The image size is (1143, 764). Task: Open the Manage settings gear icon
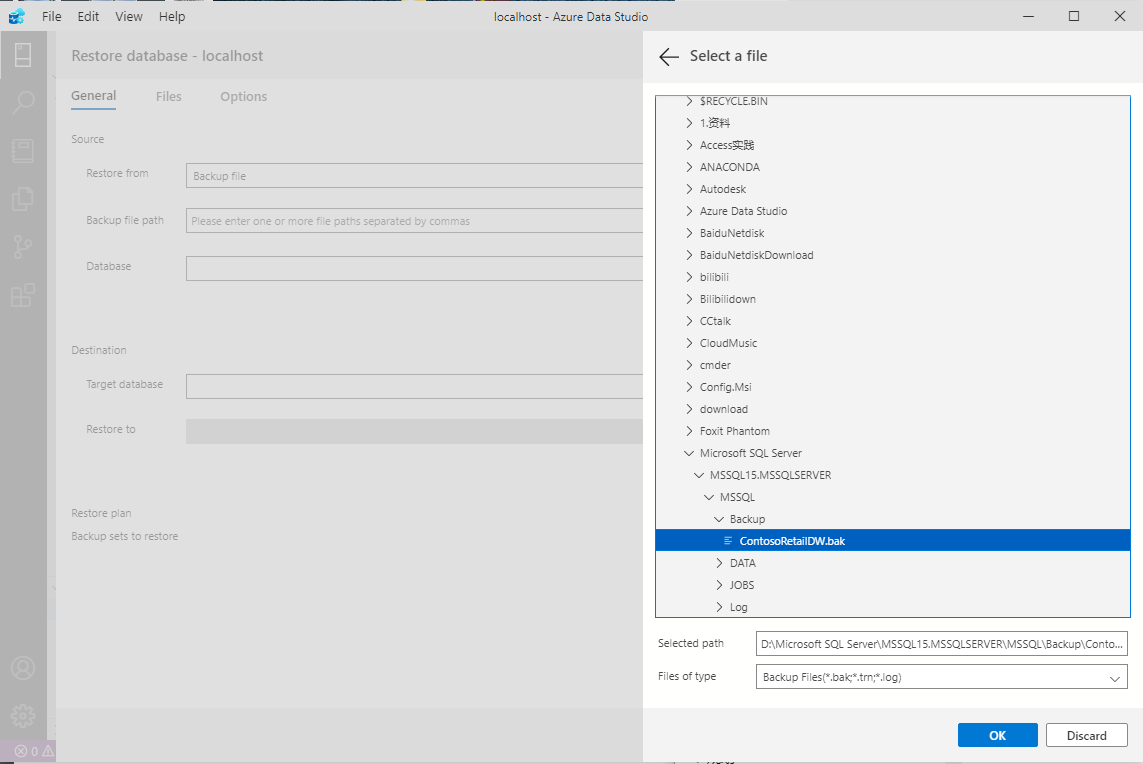coord(23,716)
